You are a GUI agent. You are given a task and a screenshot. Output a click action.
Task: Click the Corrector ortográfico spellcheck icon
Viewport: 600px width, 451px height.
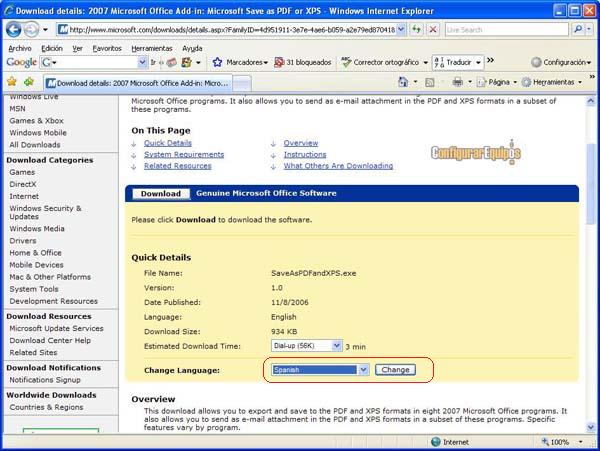tap(346, 62)
